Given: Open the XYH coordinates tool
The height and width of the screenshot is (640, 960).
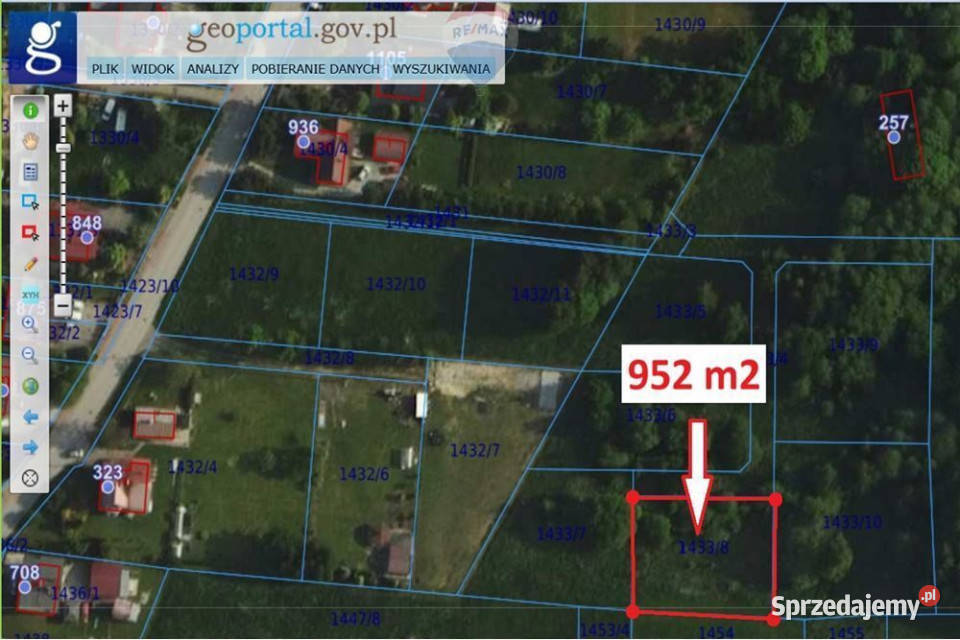Looking at the screenshot, I should point(30,294).
